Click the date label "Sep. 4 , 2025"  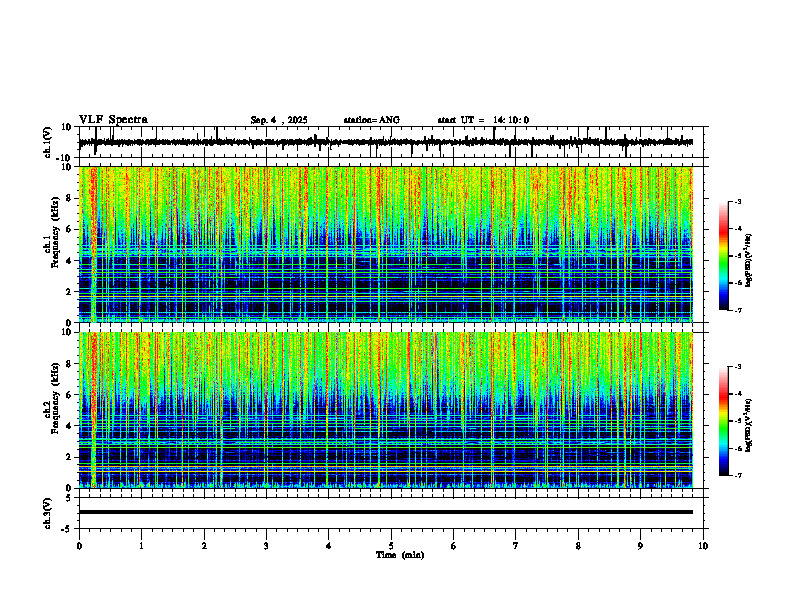click(279, 120)
